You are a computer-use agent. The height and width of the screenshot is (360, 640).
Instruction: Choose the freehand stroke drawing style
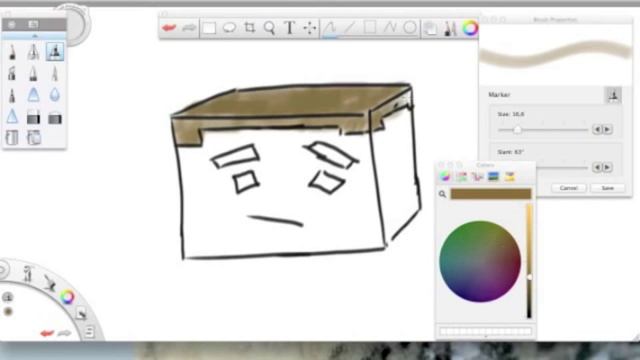coord(330,28)
